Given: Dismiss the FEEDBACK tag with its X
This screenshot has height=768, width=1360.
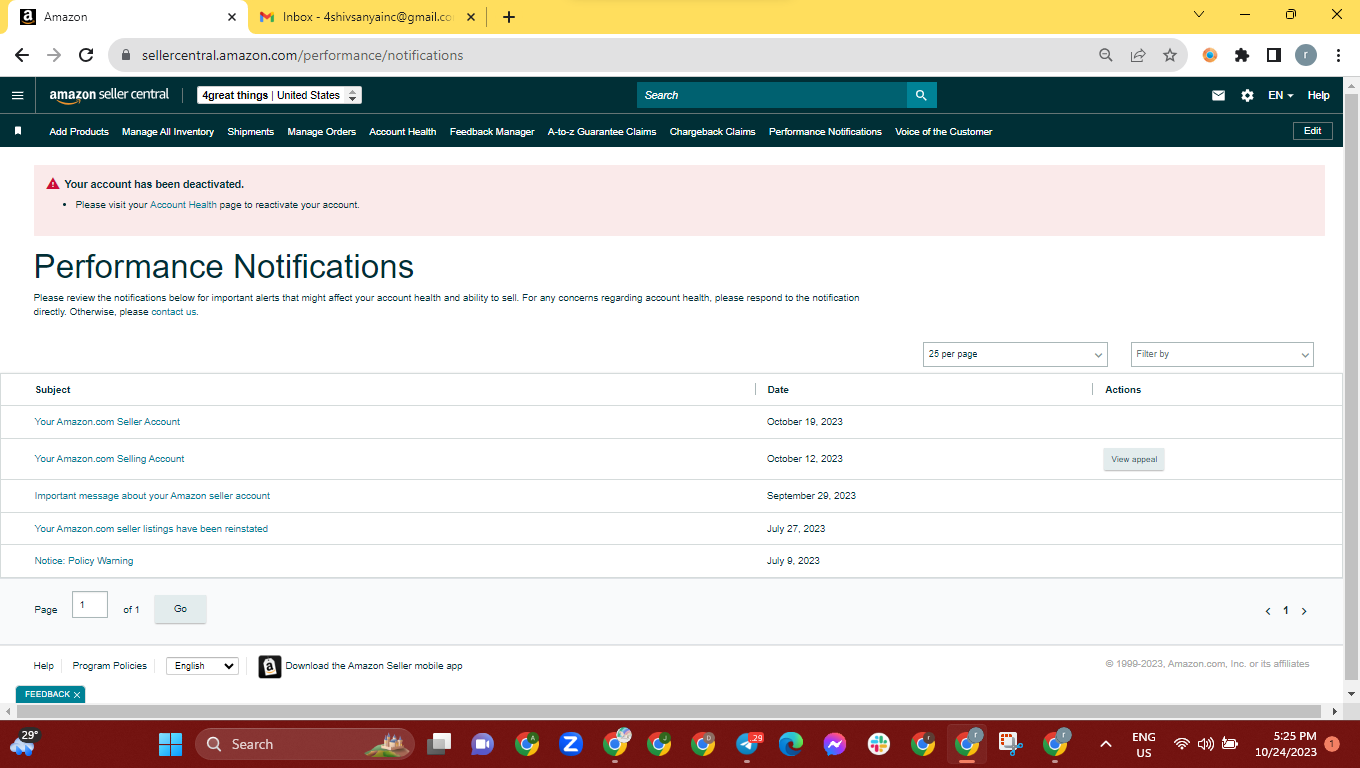Looking at the screenshot, I should tap(77, 695).
